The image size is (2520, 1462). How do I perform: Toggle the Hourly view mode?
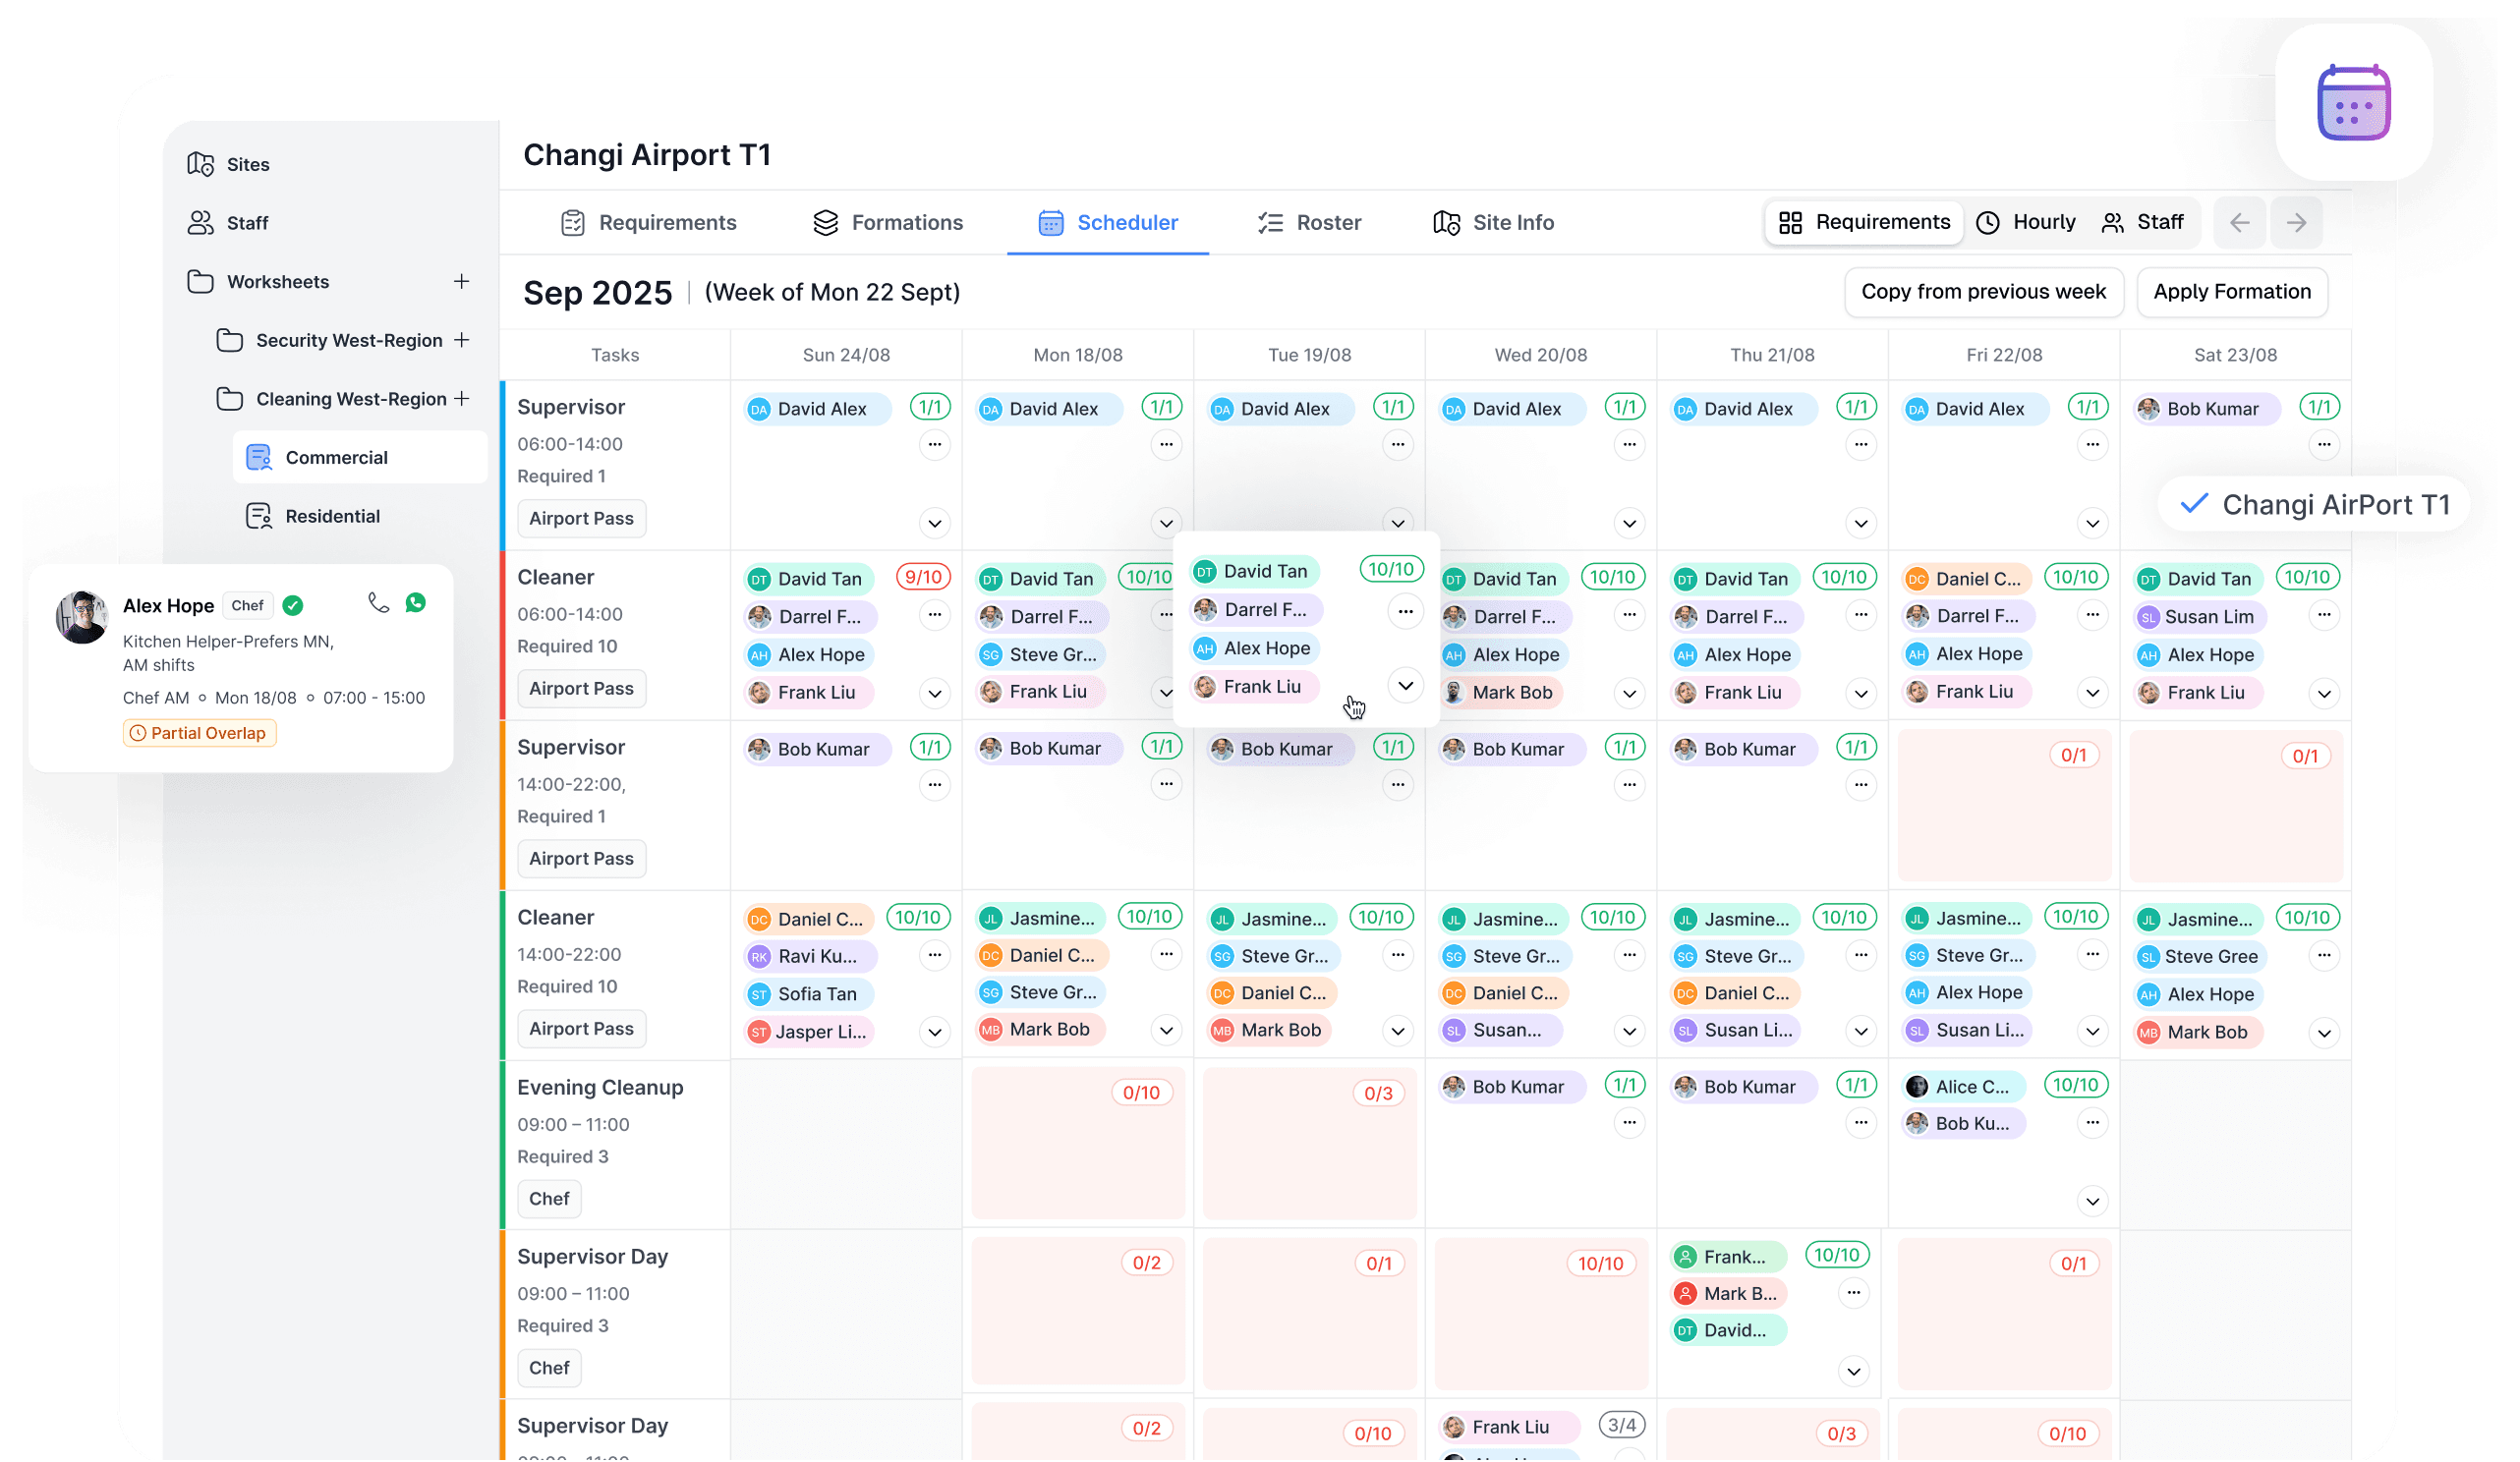click(x=2026, y=222)
